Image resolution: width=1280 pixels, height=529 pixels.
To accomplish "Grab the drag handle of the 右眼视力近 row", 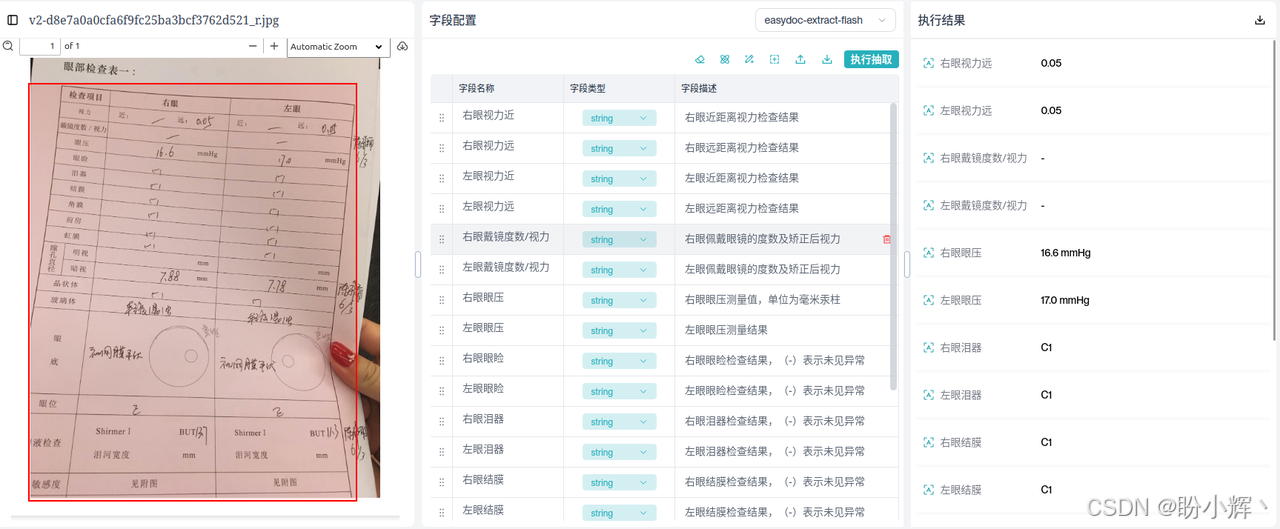I will tap(441, 118).
